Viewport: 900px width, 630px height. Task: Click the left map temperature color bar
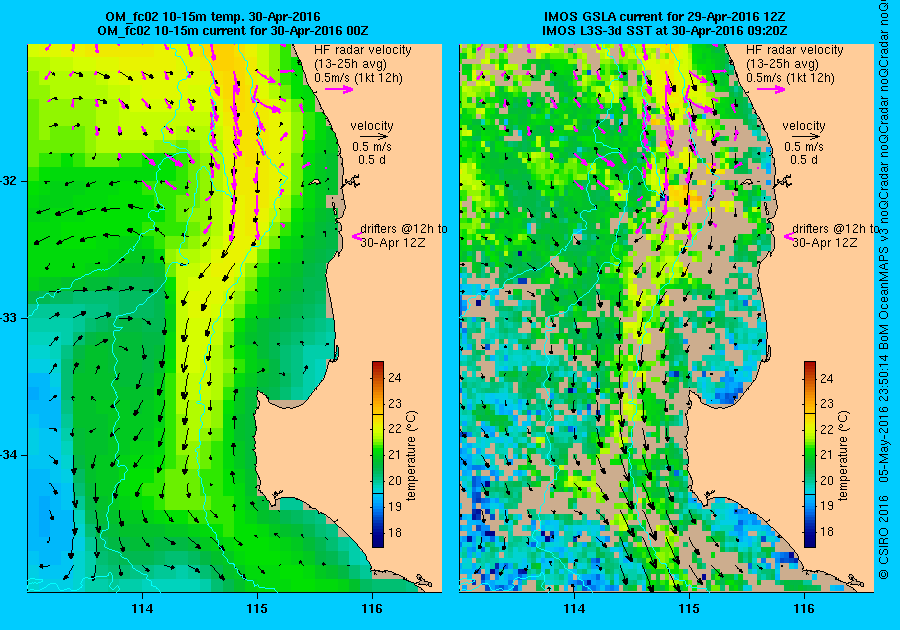[378, 454]
